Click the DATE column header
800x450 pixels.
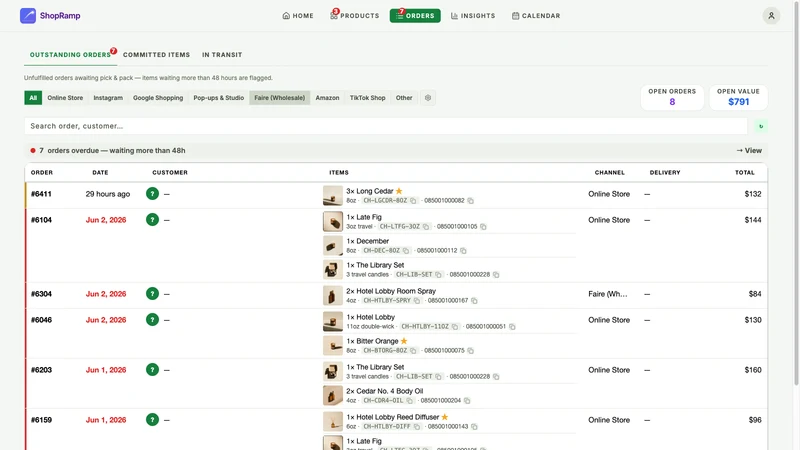point(100,173)
